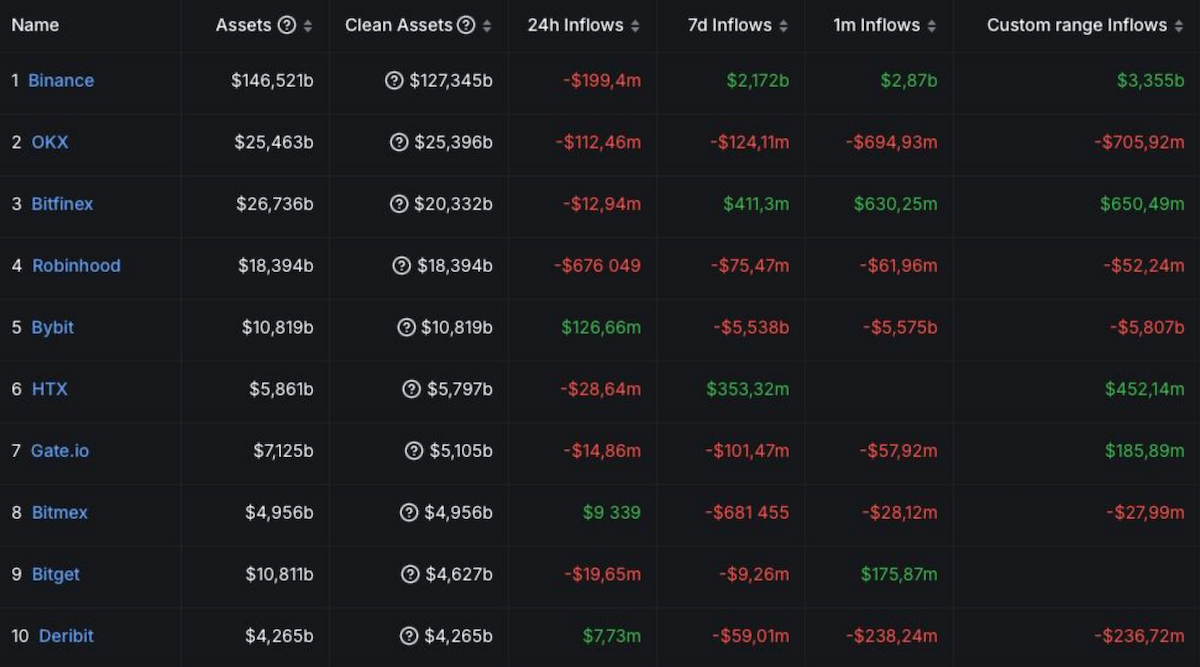This screenshot has width=1200, height=667.
Task: Click the question icon in Robinhood's Clean Assets cell
Action: point(402,266)
